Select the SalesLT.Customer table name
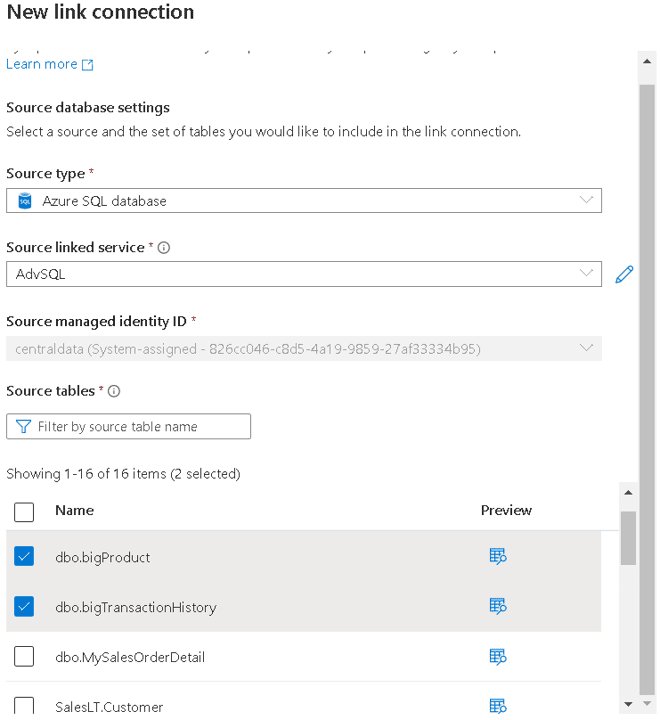Viewport: 660px width, 720px height. (109, 707)
